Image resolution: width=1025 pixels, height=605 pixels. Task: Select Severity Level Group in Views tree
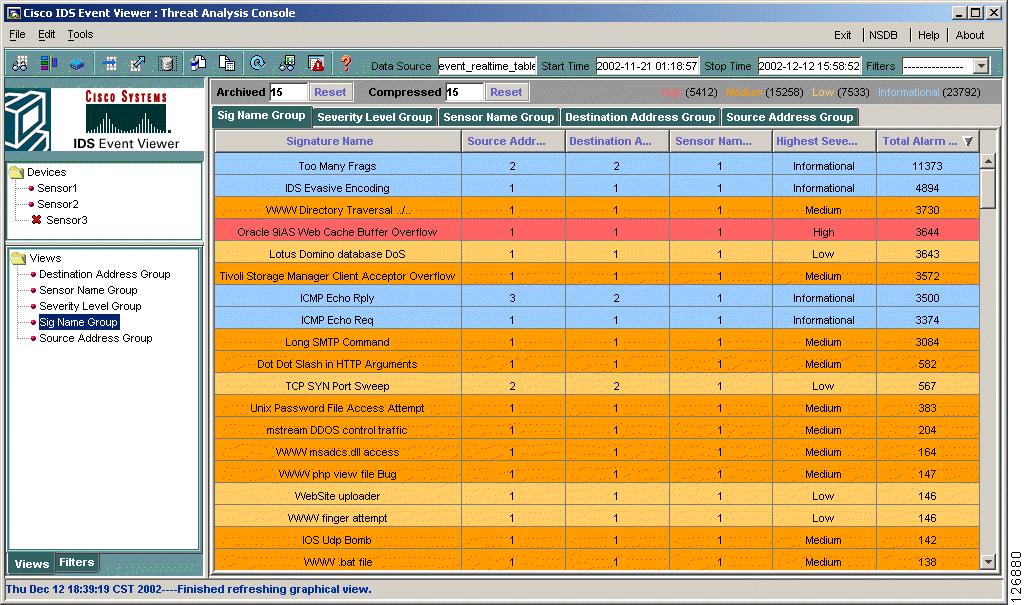(x=90, y=306)
